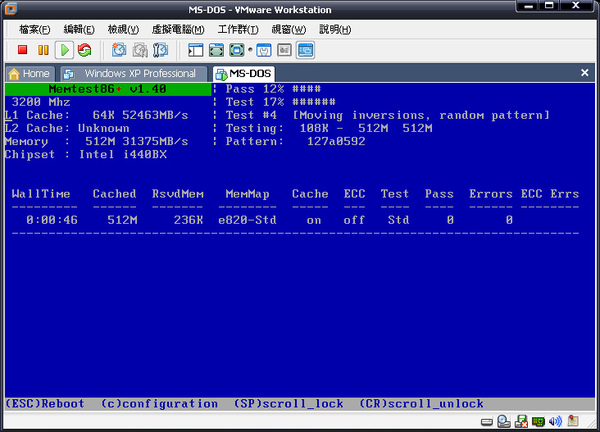600x432 pixels.
Task: Switch to Quick Switch mode icon
Action: (216, 50)
